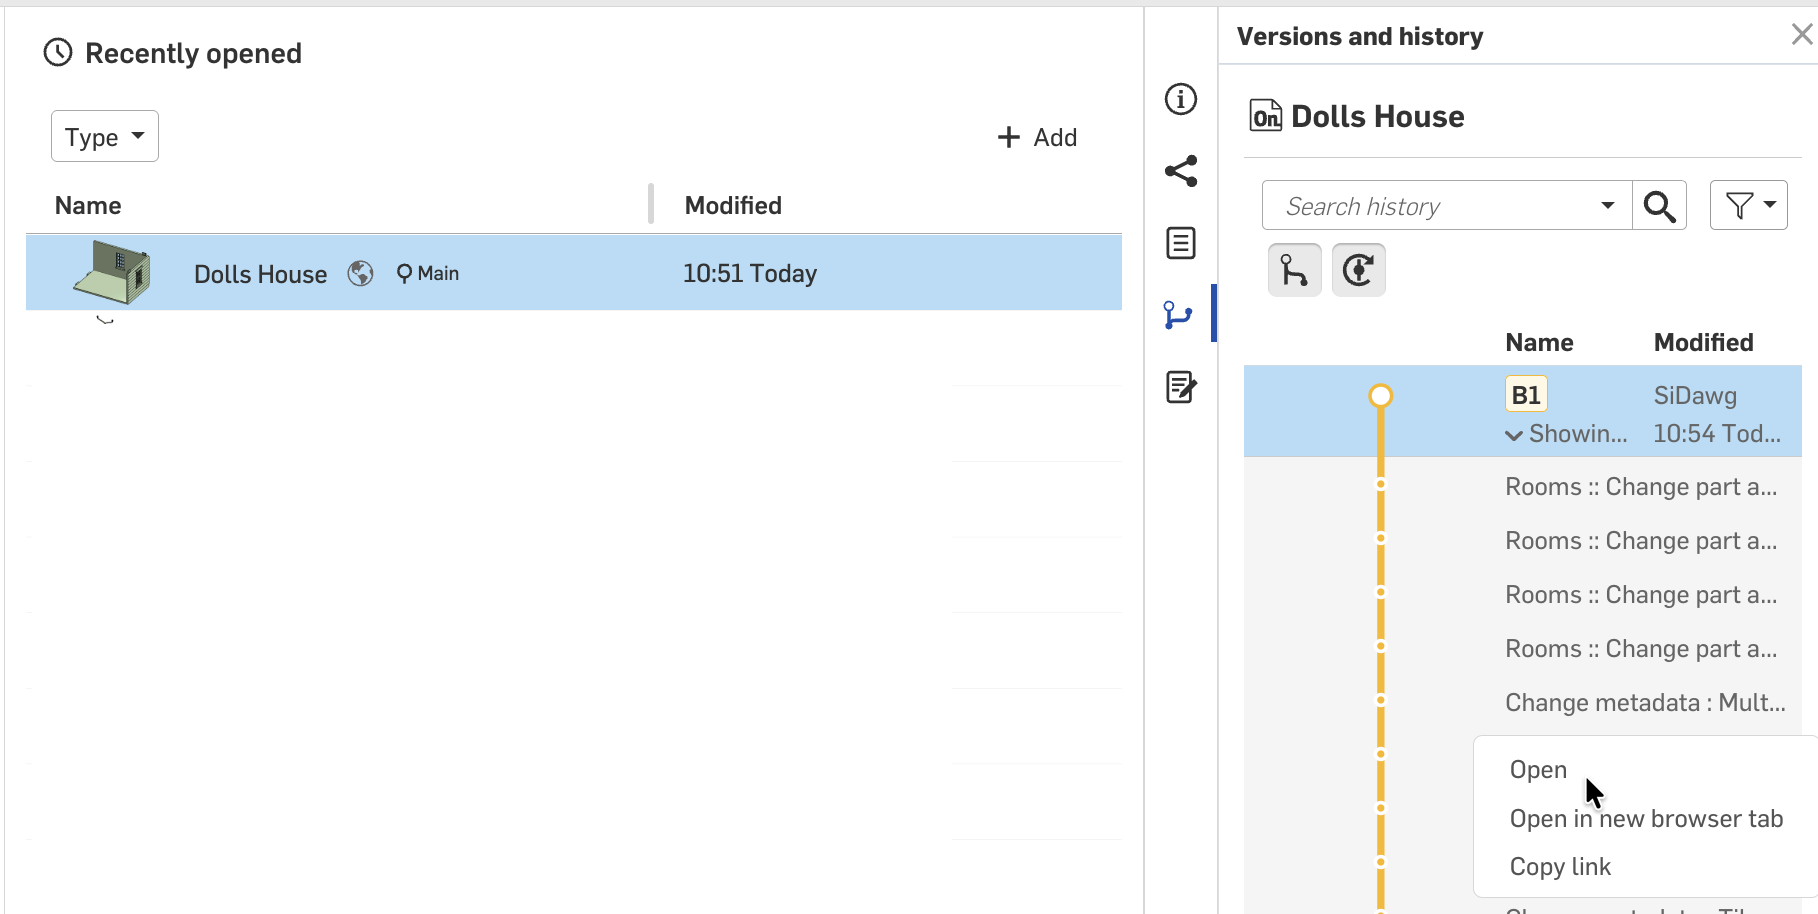The image size is (1818, 914).
Task: Collapse the Showing chevron under B1
Action: [1514, 435]
